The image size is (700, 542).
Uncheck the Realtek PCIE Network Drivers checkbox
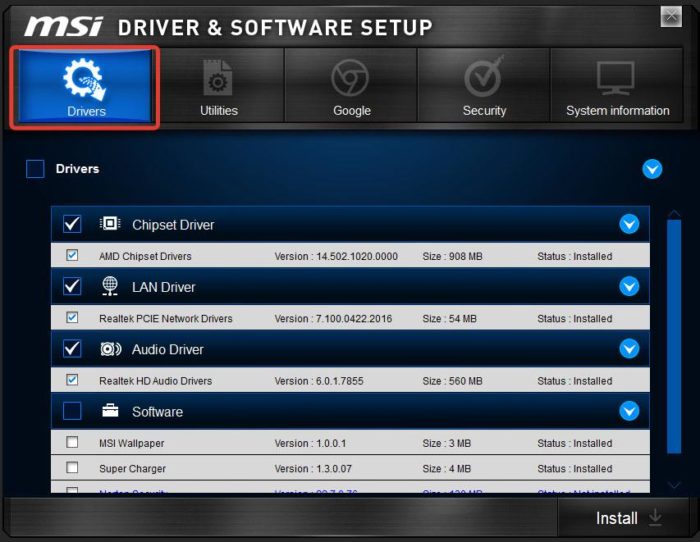coord(72,317)
